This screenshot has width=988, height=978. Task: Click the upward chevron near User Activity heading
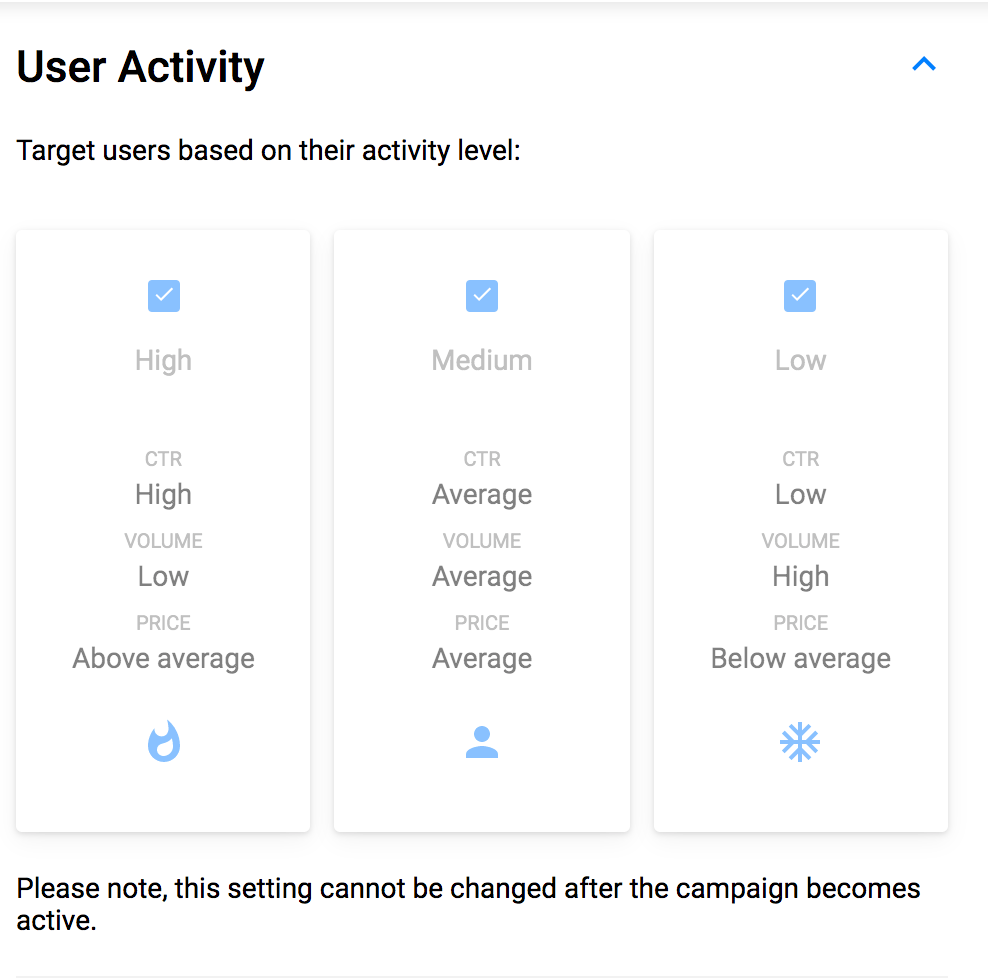pyautogui.click(x=923, y=64)
